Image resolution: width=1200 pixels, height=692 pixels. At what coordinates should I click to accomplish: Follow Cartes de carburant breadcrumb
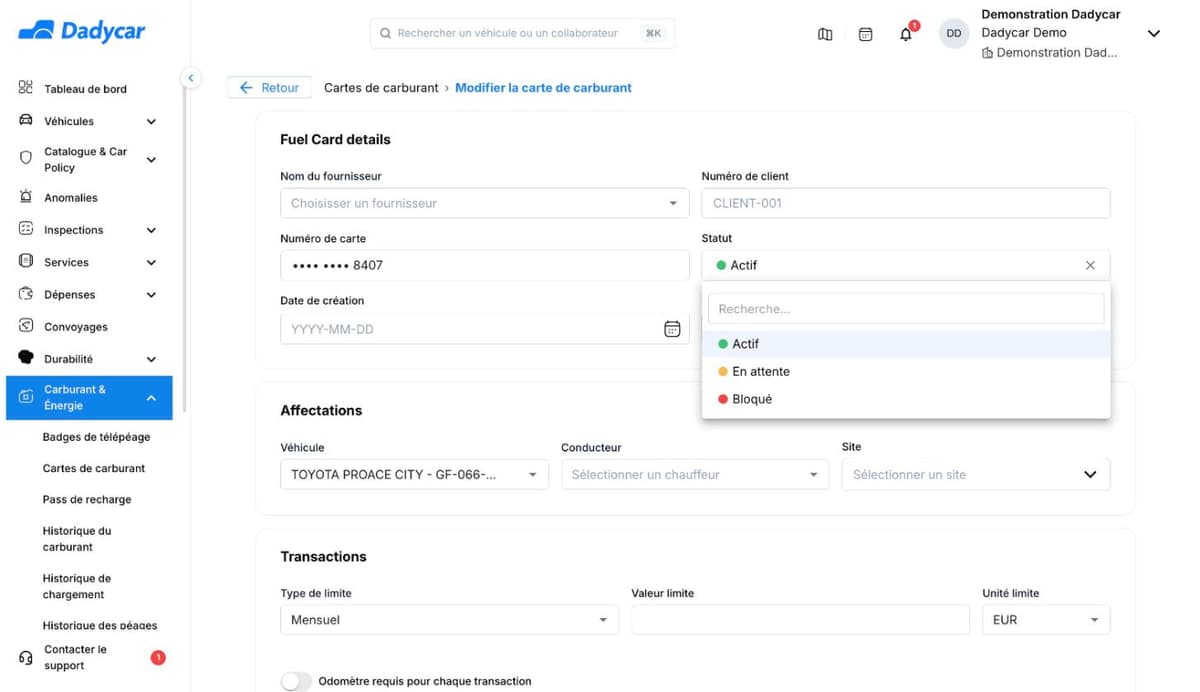(x=381, y=88)
